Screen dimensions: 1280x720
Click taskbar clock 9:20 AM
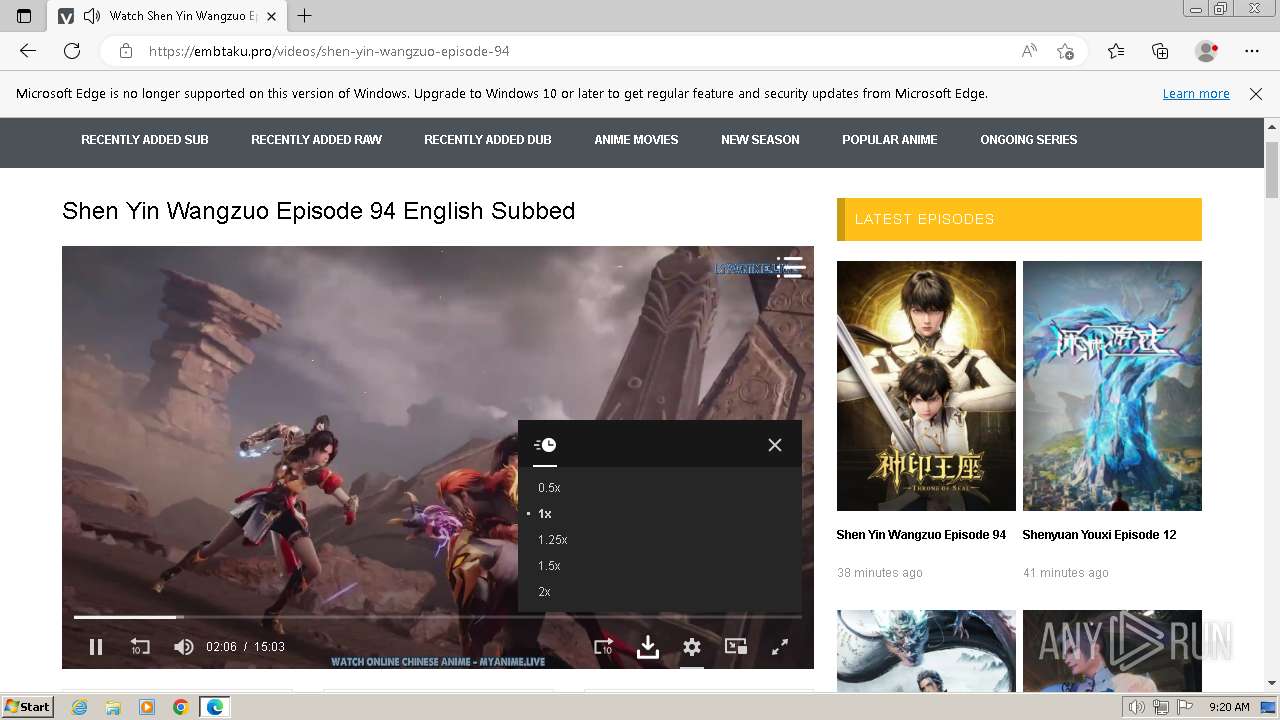click(x=1229, y=707)
